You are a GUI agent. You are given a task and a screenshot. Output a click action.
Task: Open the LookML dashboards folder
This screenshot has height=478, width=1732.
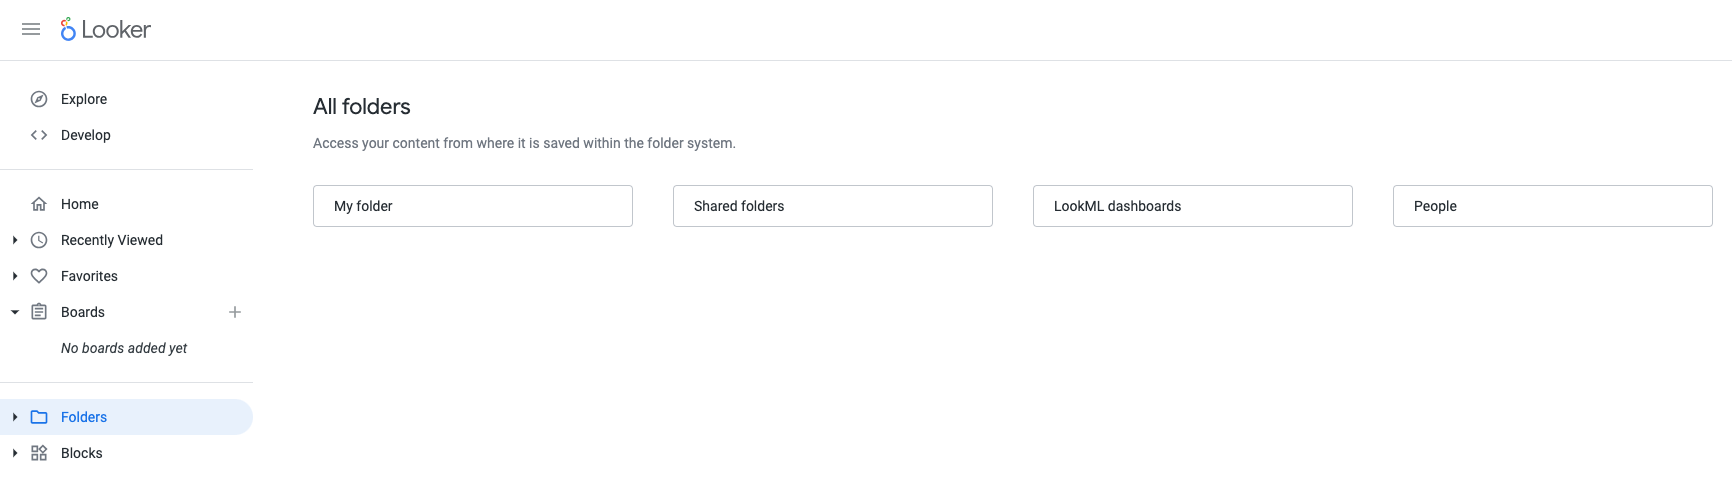tap(1192, 206)
